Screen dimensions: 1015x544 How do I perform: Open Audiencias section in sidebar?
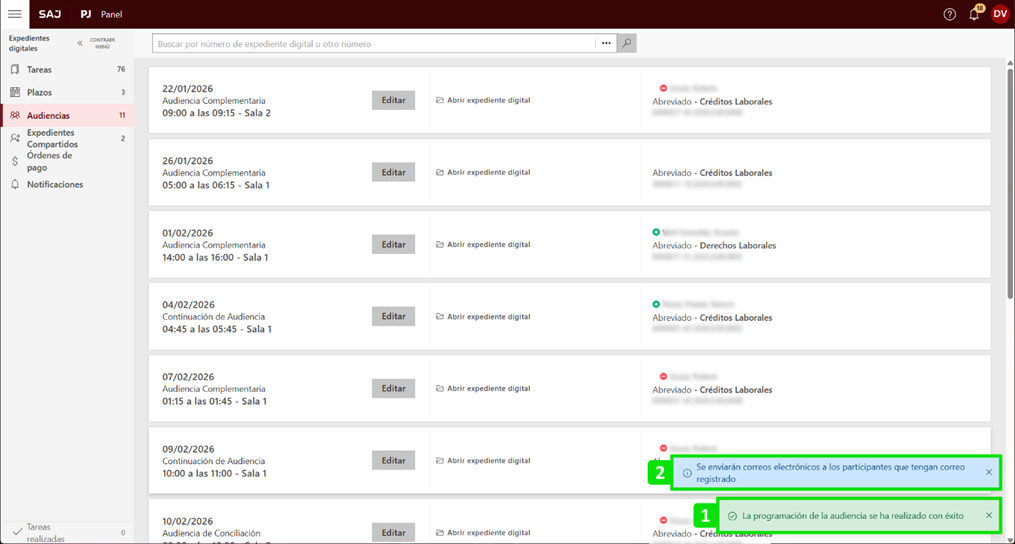pyautogui.click(x=48, y=116)
